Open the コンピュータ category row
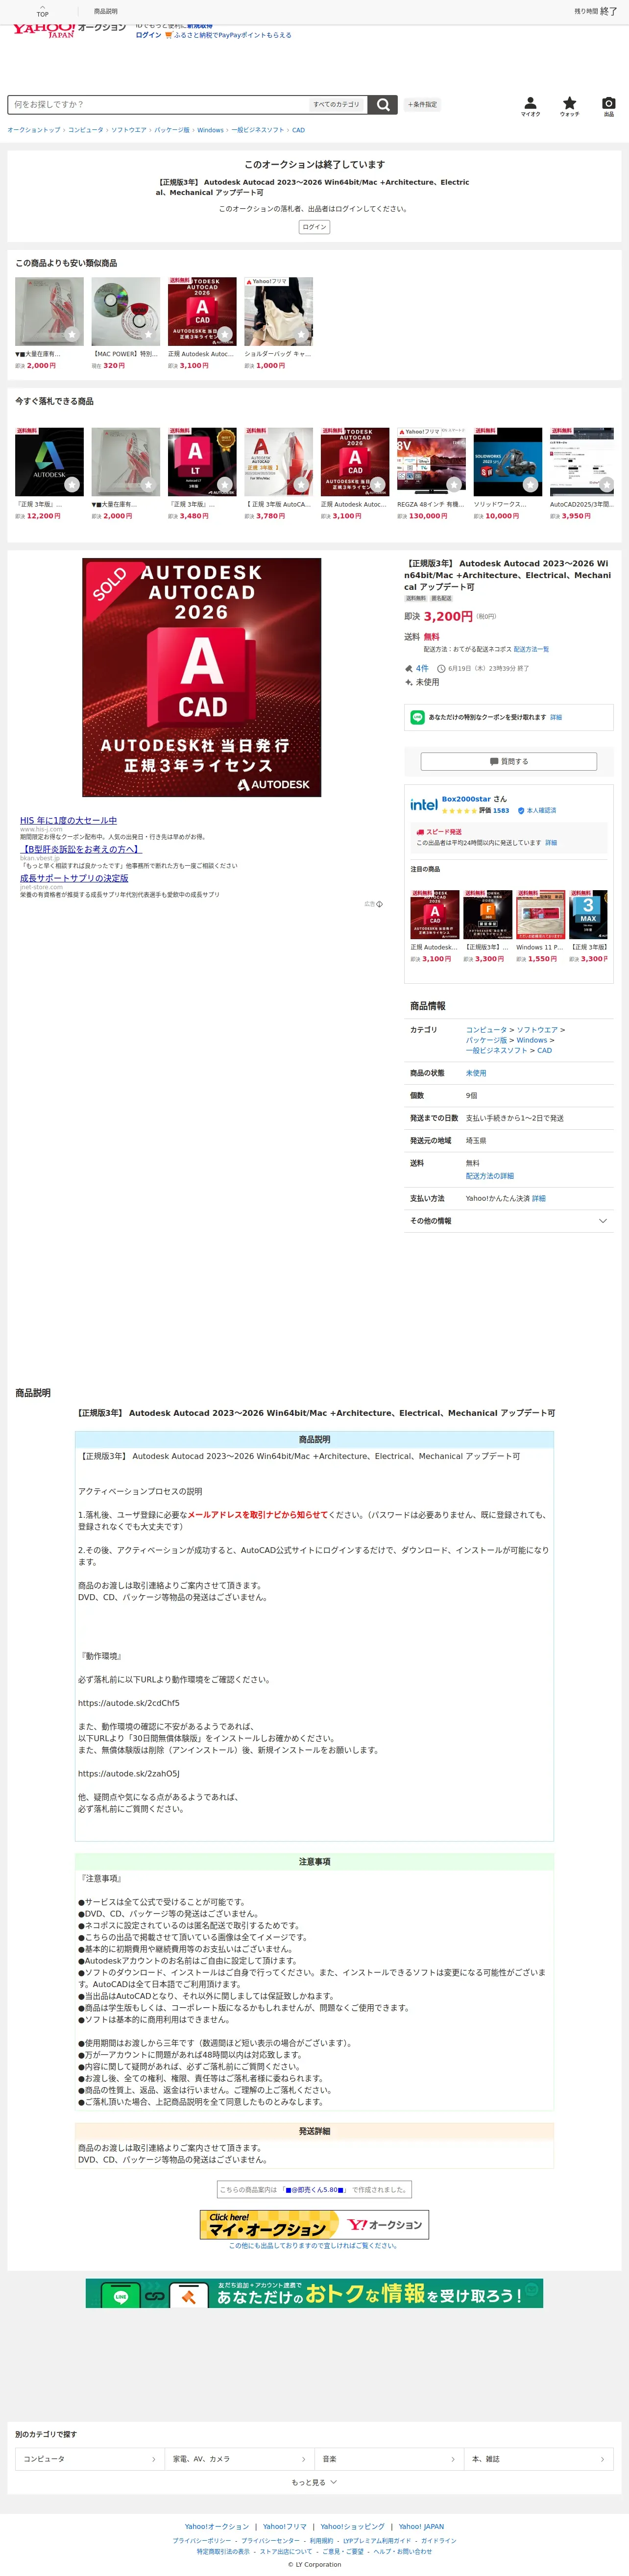 [89, 2459]
